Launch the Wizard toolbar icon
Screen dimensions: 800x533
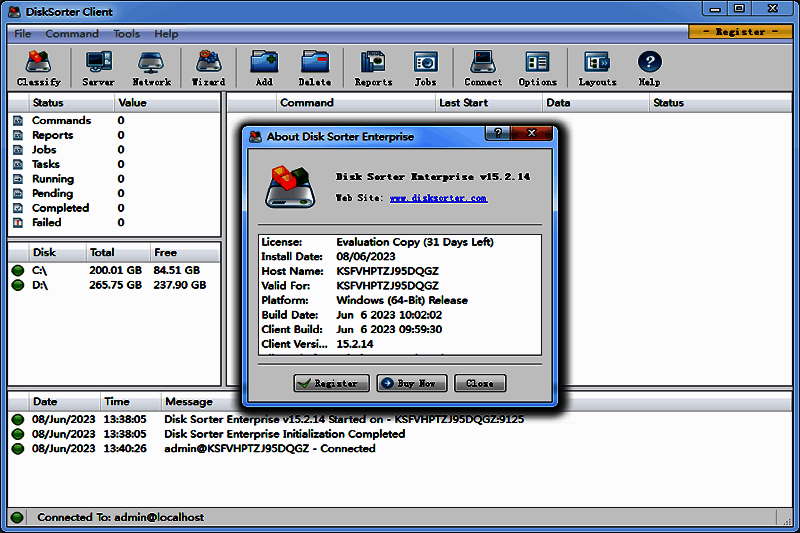pyautogui.click(x=208, y=68)
